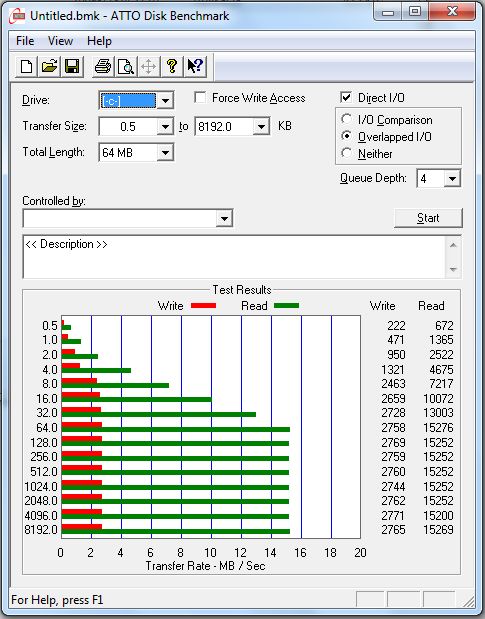Open the Total Length dropdown
The height and width of the screenshot is (619, 485).
tap(165, 152)
